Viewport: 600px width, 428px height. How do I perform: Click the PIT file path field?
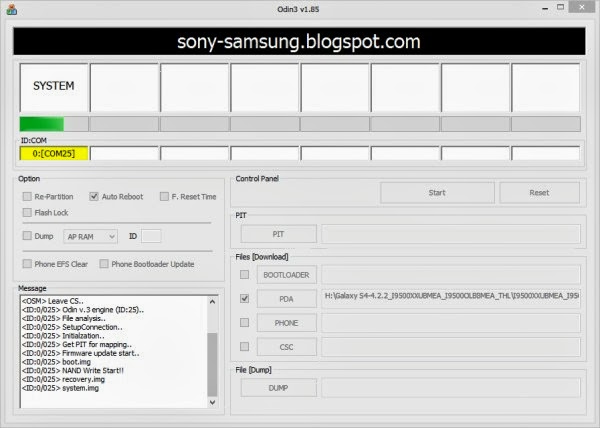(x=451, y=234)
